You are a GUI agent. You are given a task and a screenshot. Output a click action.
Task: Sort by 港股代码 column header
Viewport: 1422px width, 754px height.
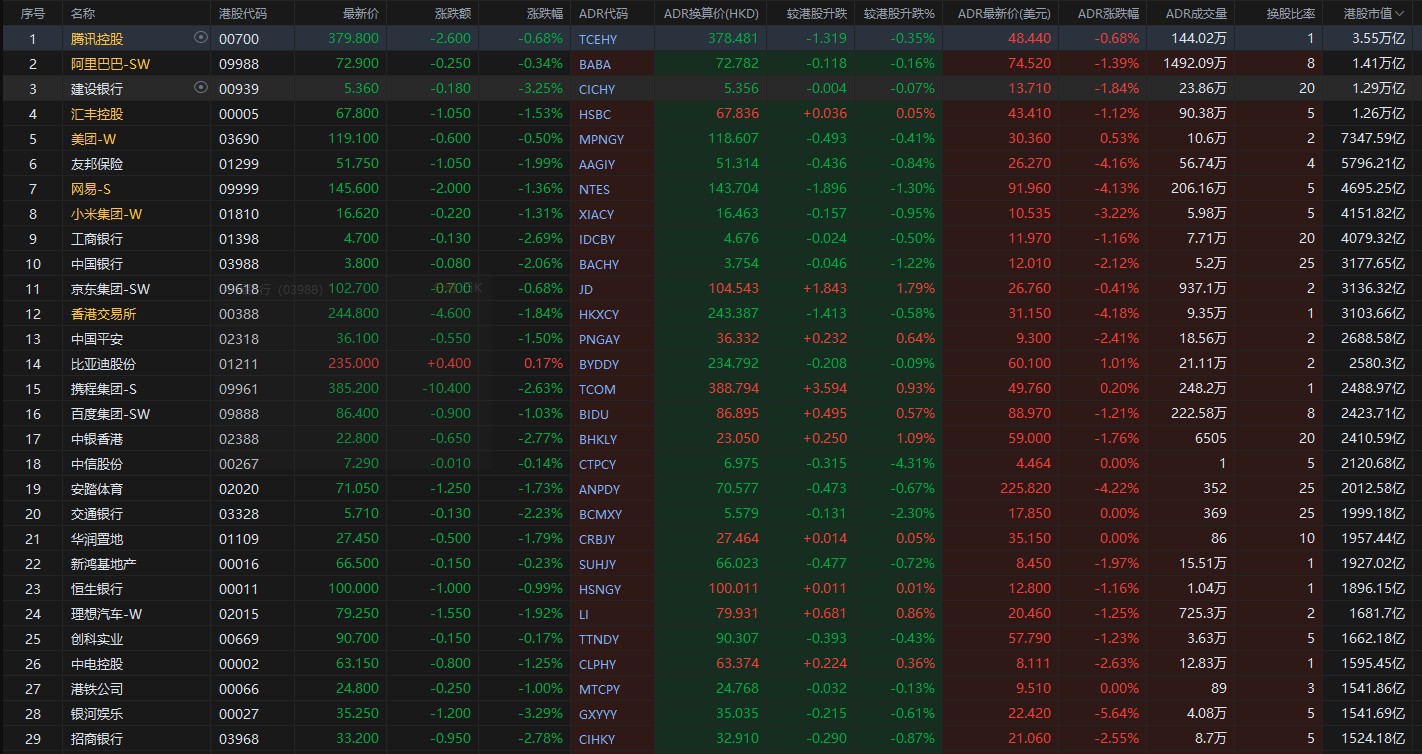click(243, 13)
